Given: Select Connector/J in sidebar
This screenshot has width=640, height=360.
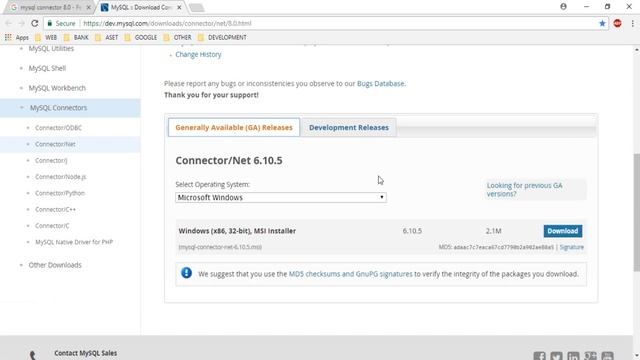Looking at the screenshot, I should click(x=51, y=160).
